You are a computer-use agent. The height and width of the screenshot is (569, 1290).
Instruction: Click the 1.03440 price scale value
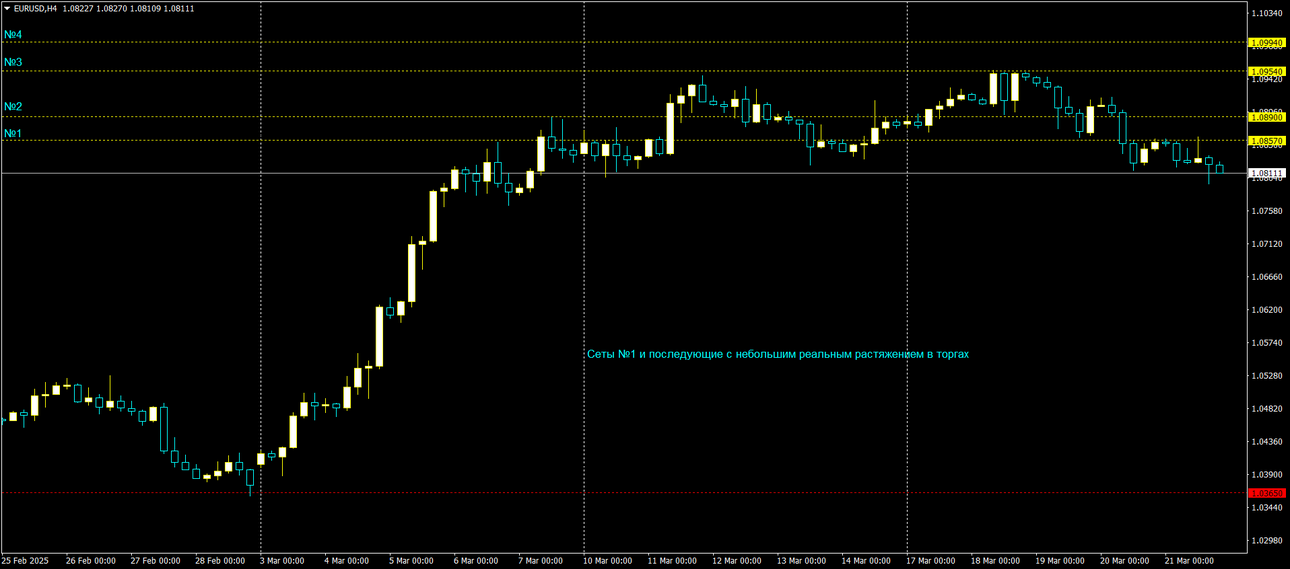[x=1268, y=508]
